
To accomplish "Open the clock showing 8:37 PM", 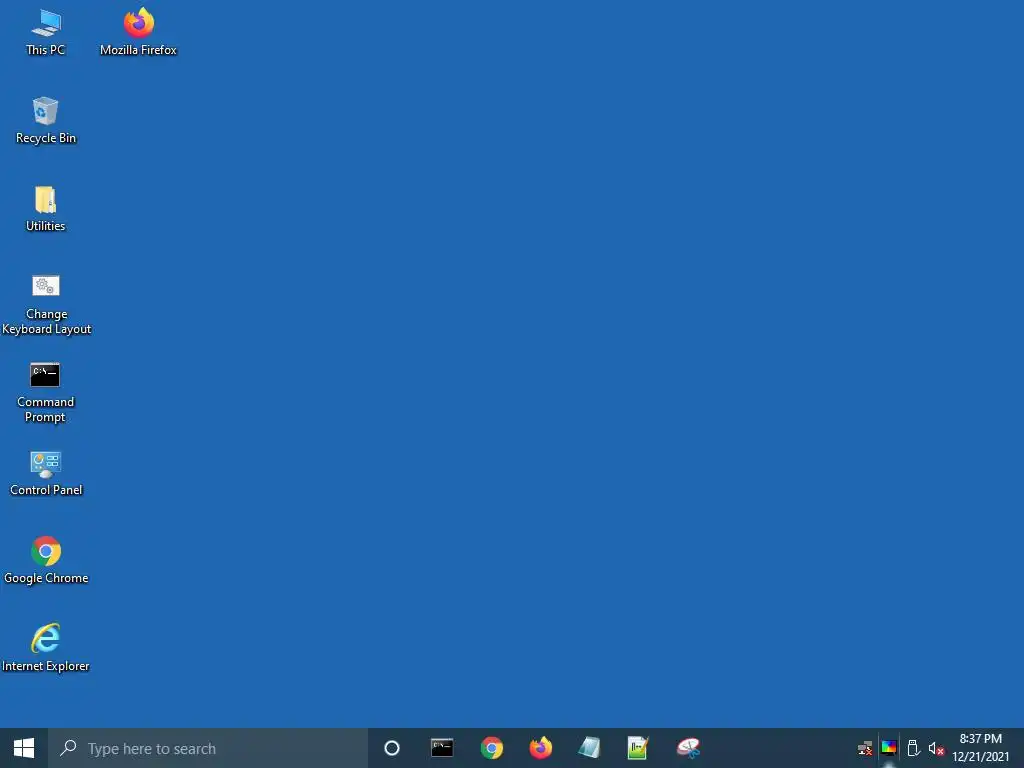I will click(x=980, y=748).
